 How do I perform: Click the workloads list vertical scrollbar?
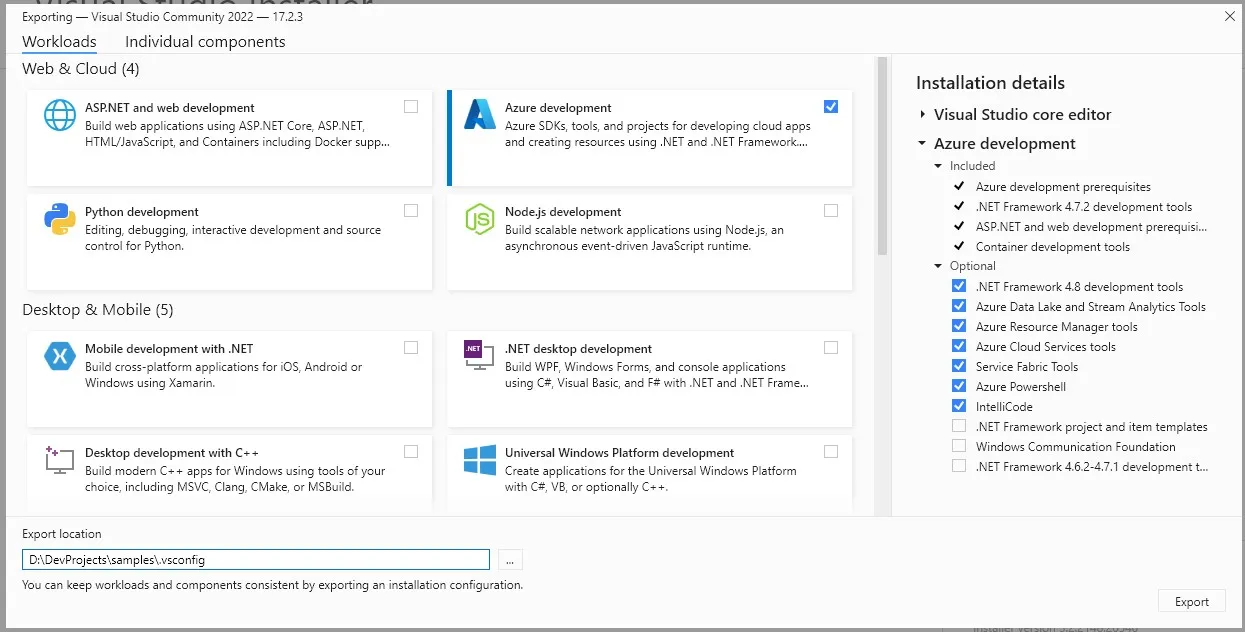tap(882, 156)
